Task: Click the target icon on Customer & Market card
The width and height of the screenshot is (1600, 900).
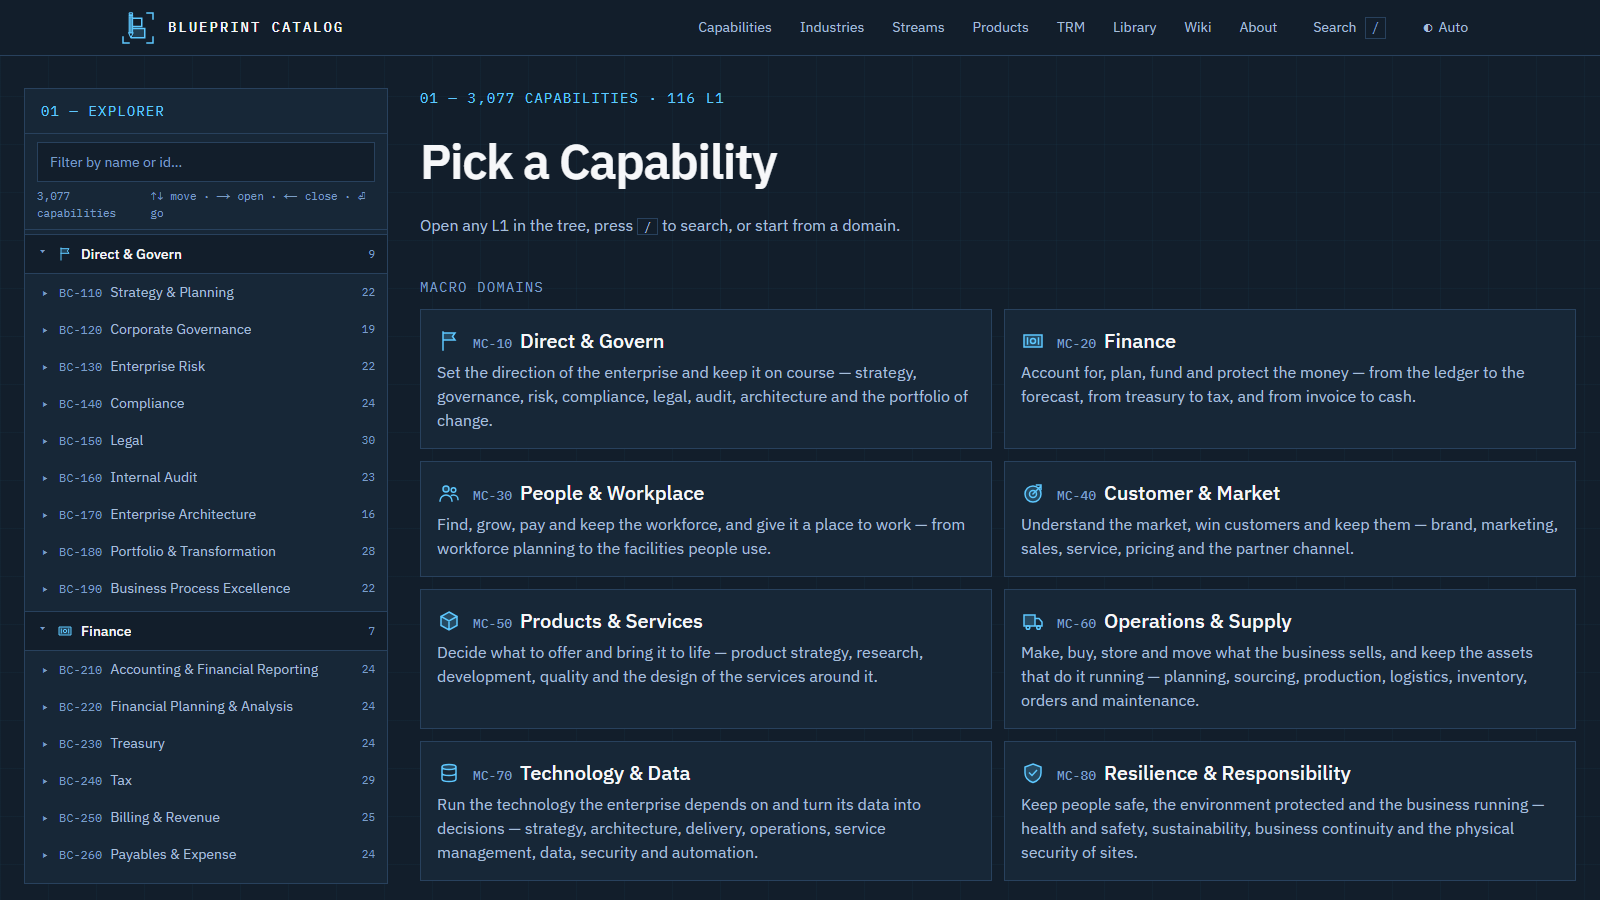Action: coord(1033,493)
